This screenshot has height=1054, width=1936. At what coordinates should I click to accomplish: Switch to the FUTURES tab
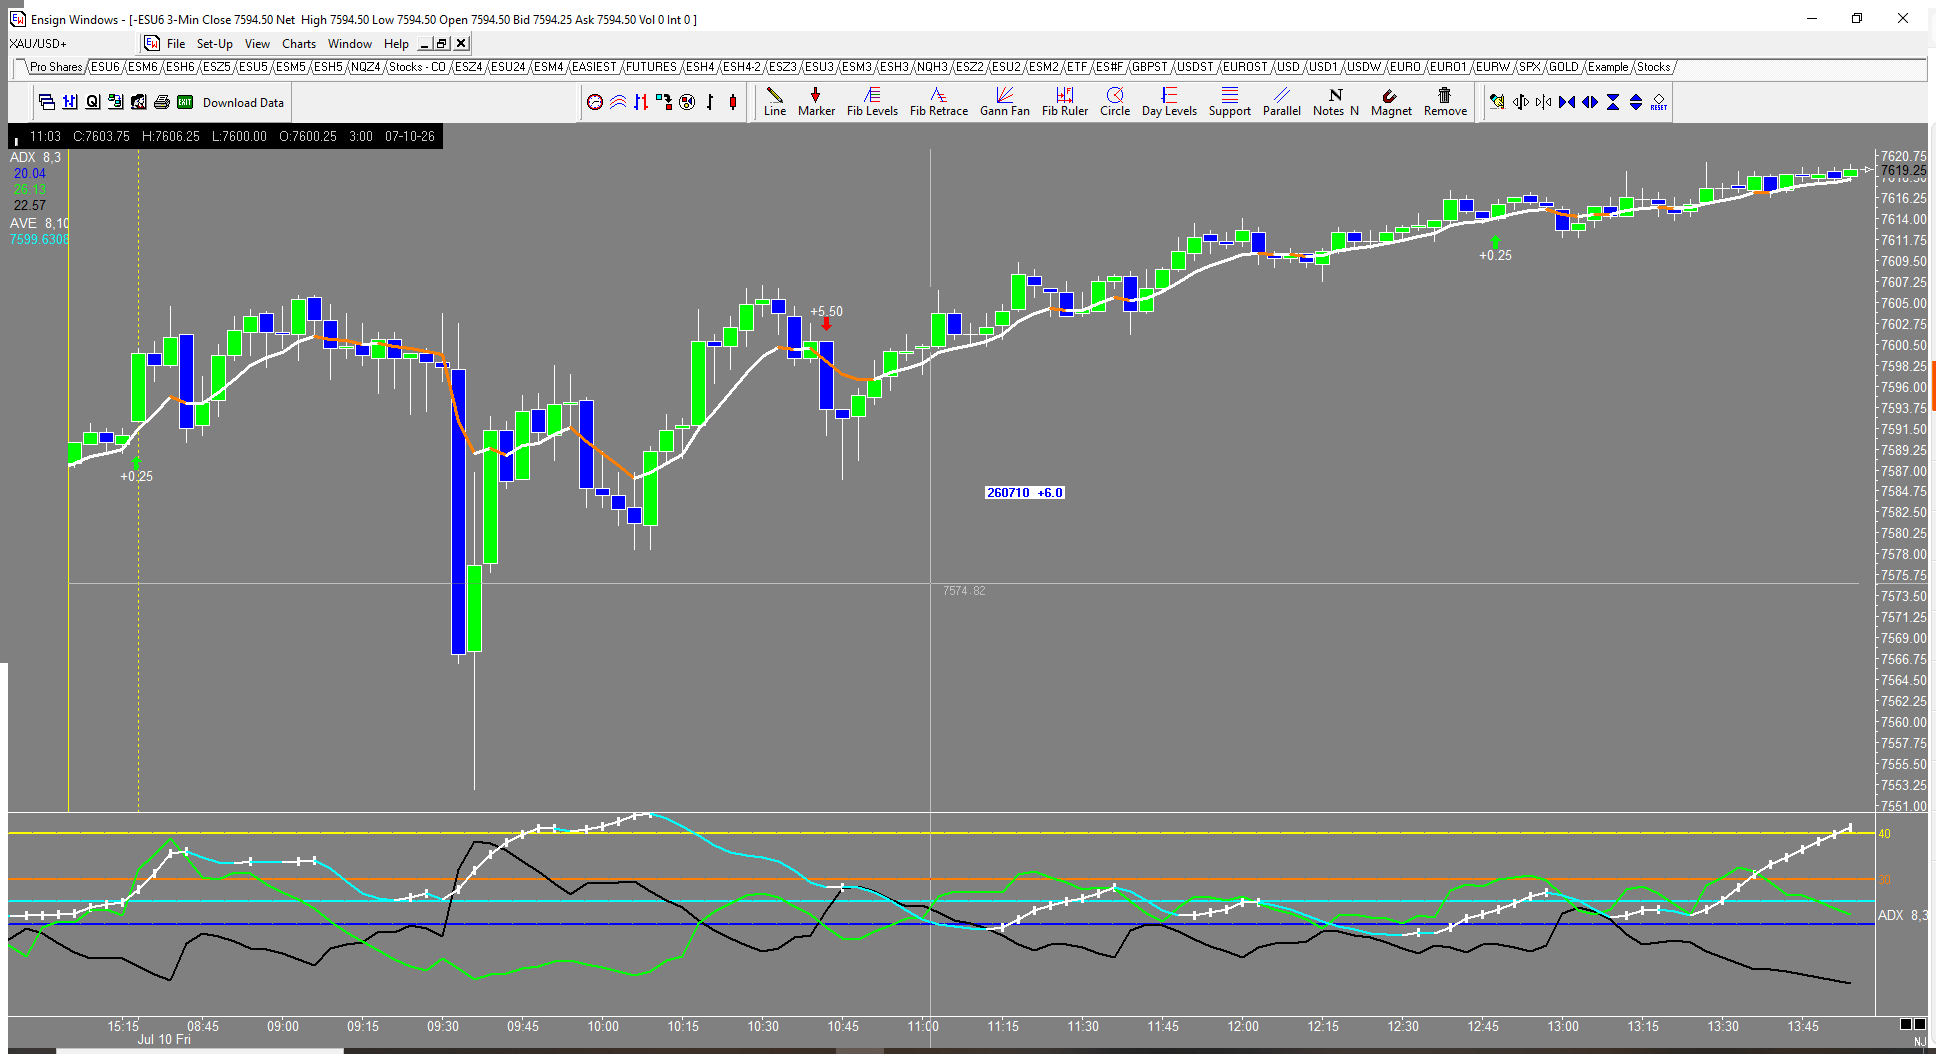[651, 67]
